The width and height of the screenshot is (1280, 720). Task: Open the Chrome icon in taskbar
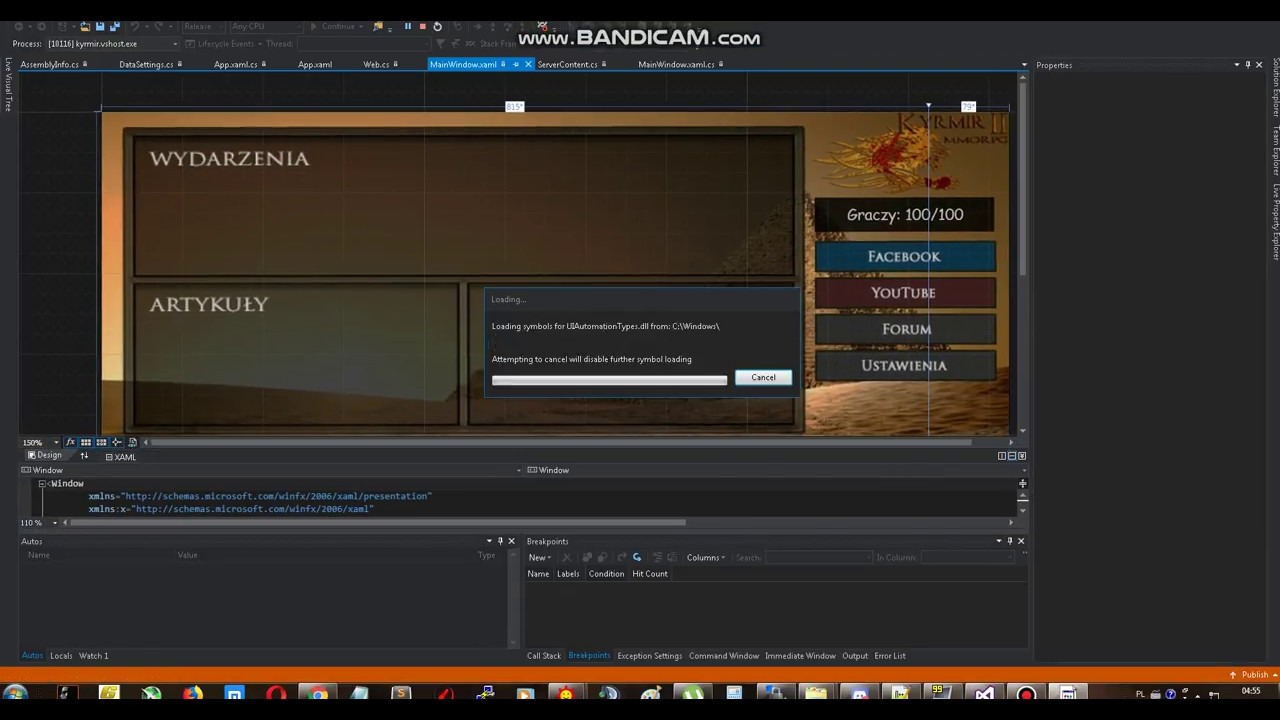(318, 694)
